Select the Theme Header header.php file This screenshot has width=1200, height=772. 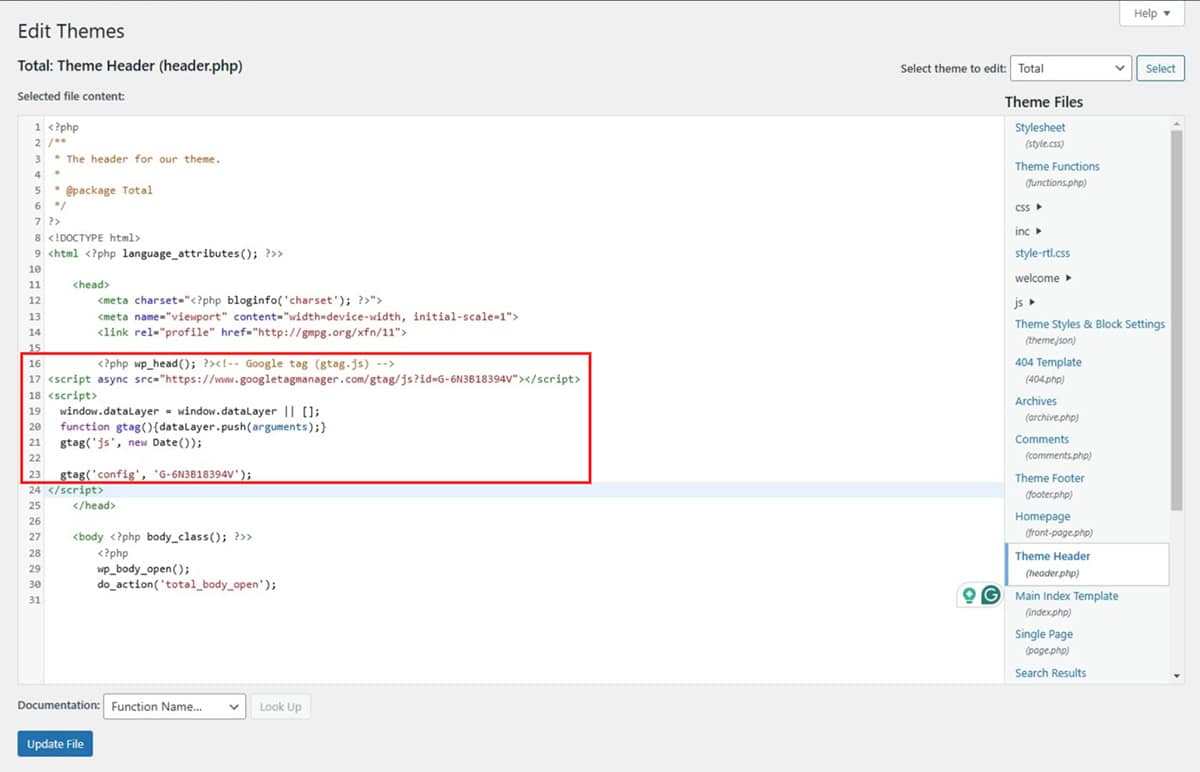click(1086, 564)
